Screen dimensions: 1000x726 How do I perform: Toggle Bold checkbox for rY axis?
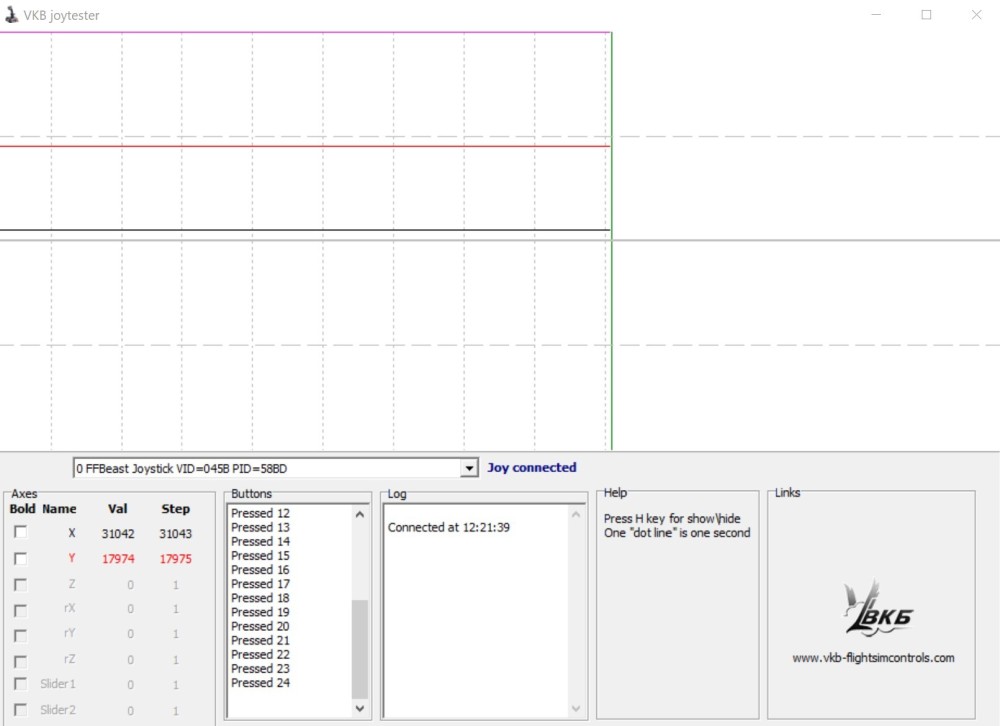pos(20,635)
